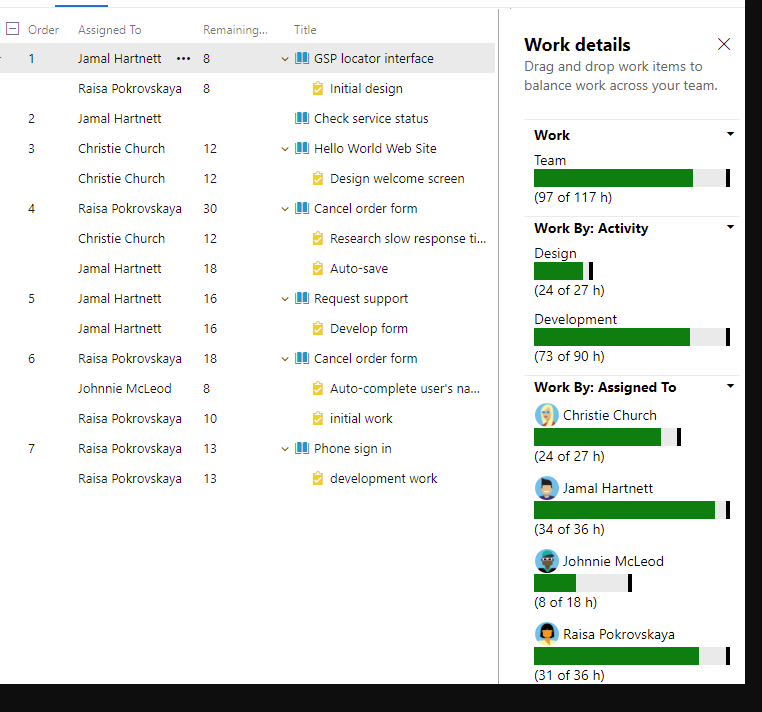Viewport: 762px width, 712px height.
Task: Collapse the order 4 Cancel order form row
Action: [x=285, y=209]
